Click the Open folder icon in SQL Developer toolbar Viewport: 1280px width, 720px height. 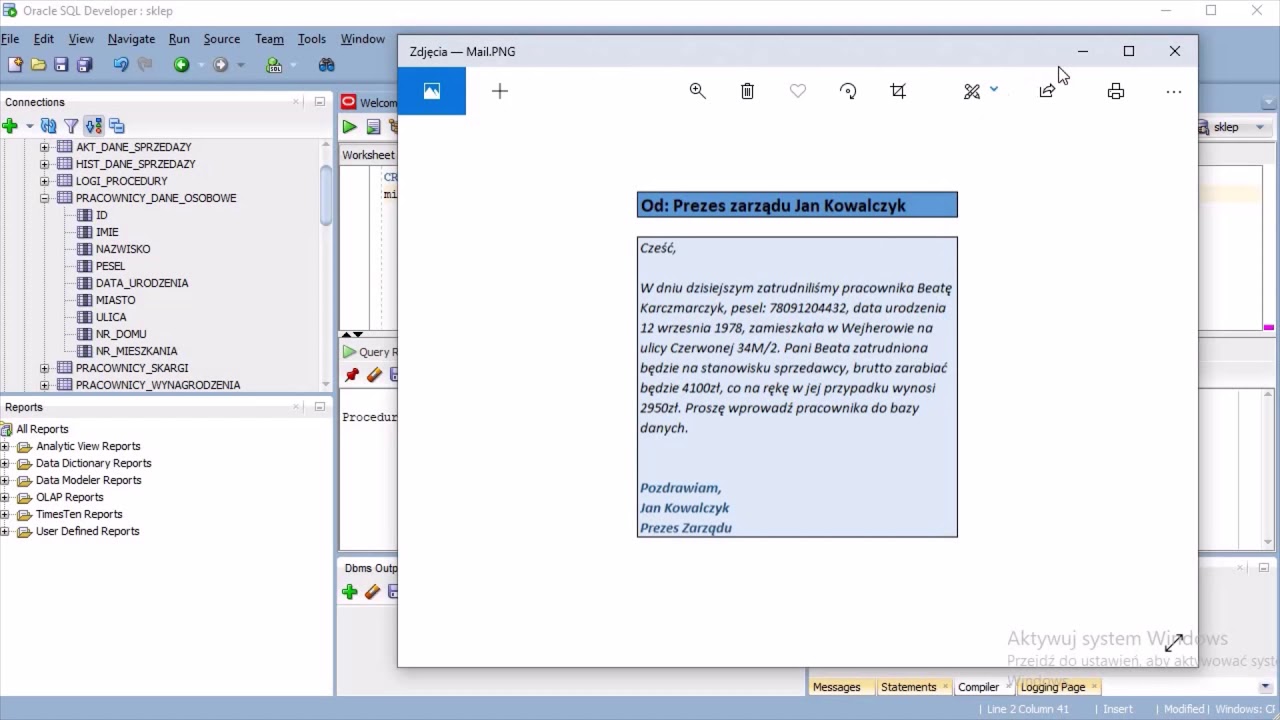(38, 65)
